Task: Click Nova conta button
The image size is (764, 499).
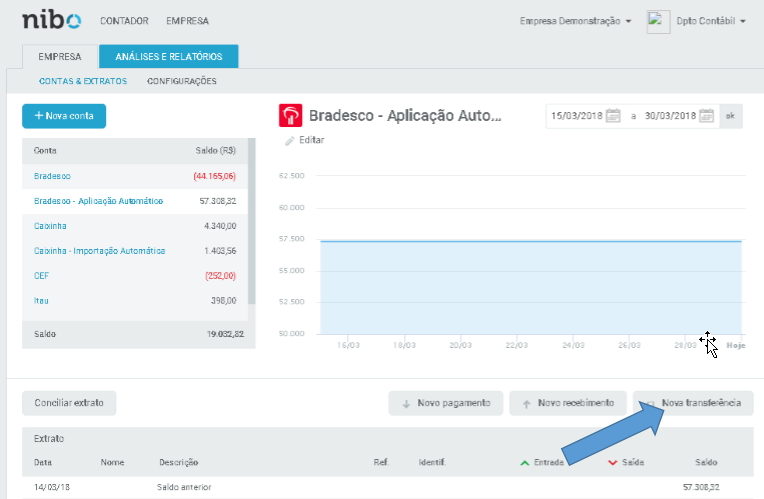Action: pos(64,116)
